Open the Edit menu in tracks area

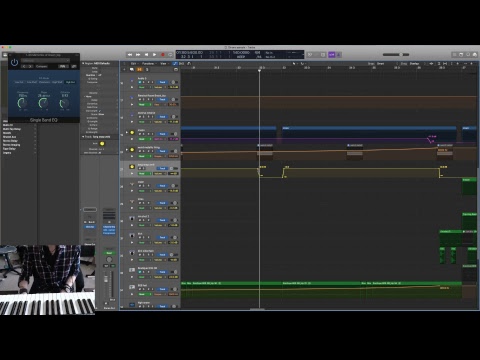134,63
